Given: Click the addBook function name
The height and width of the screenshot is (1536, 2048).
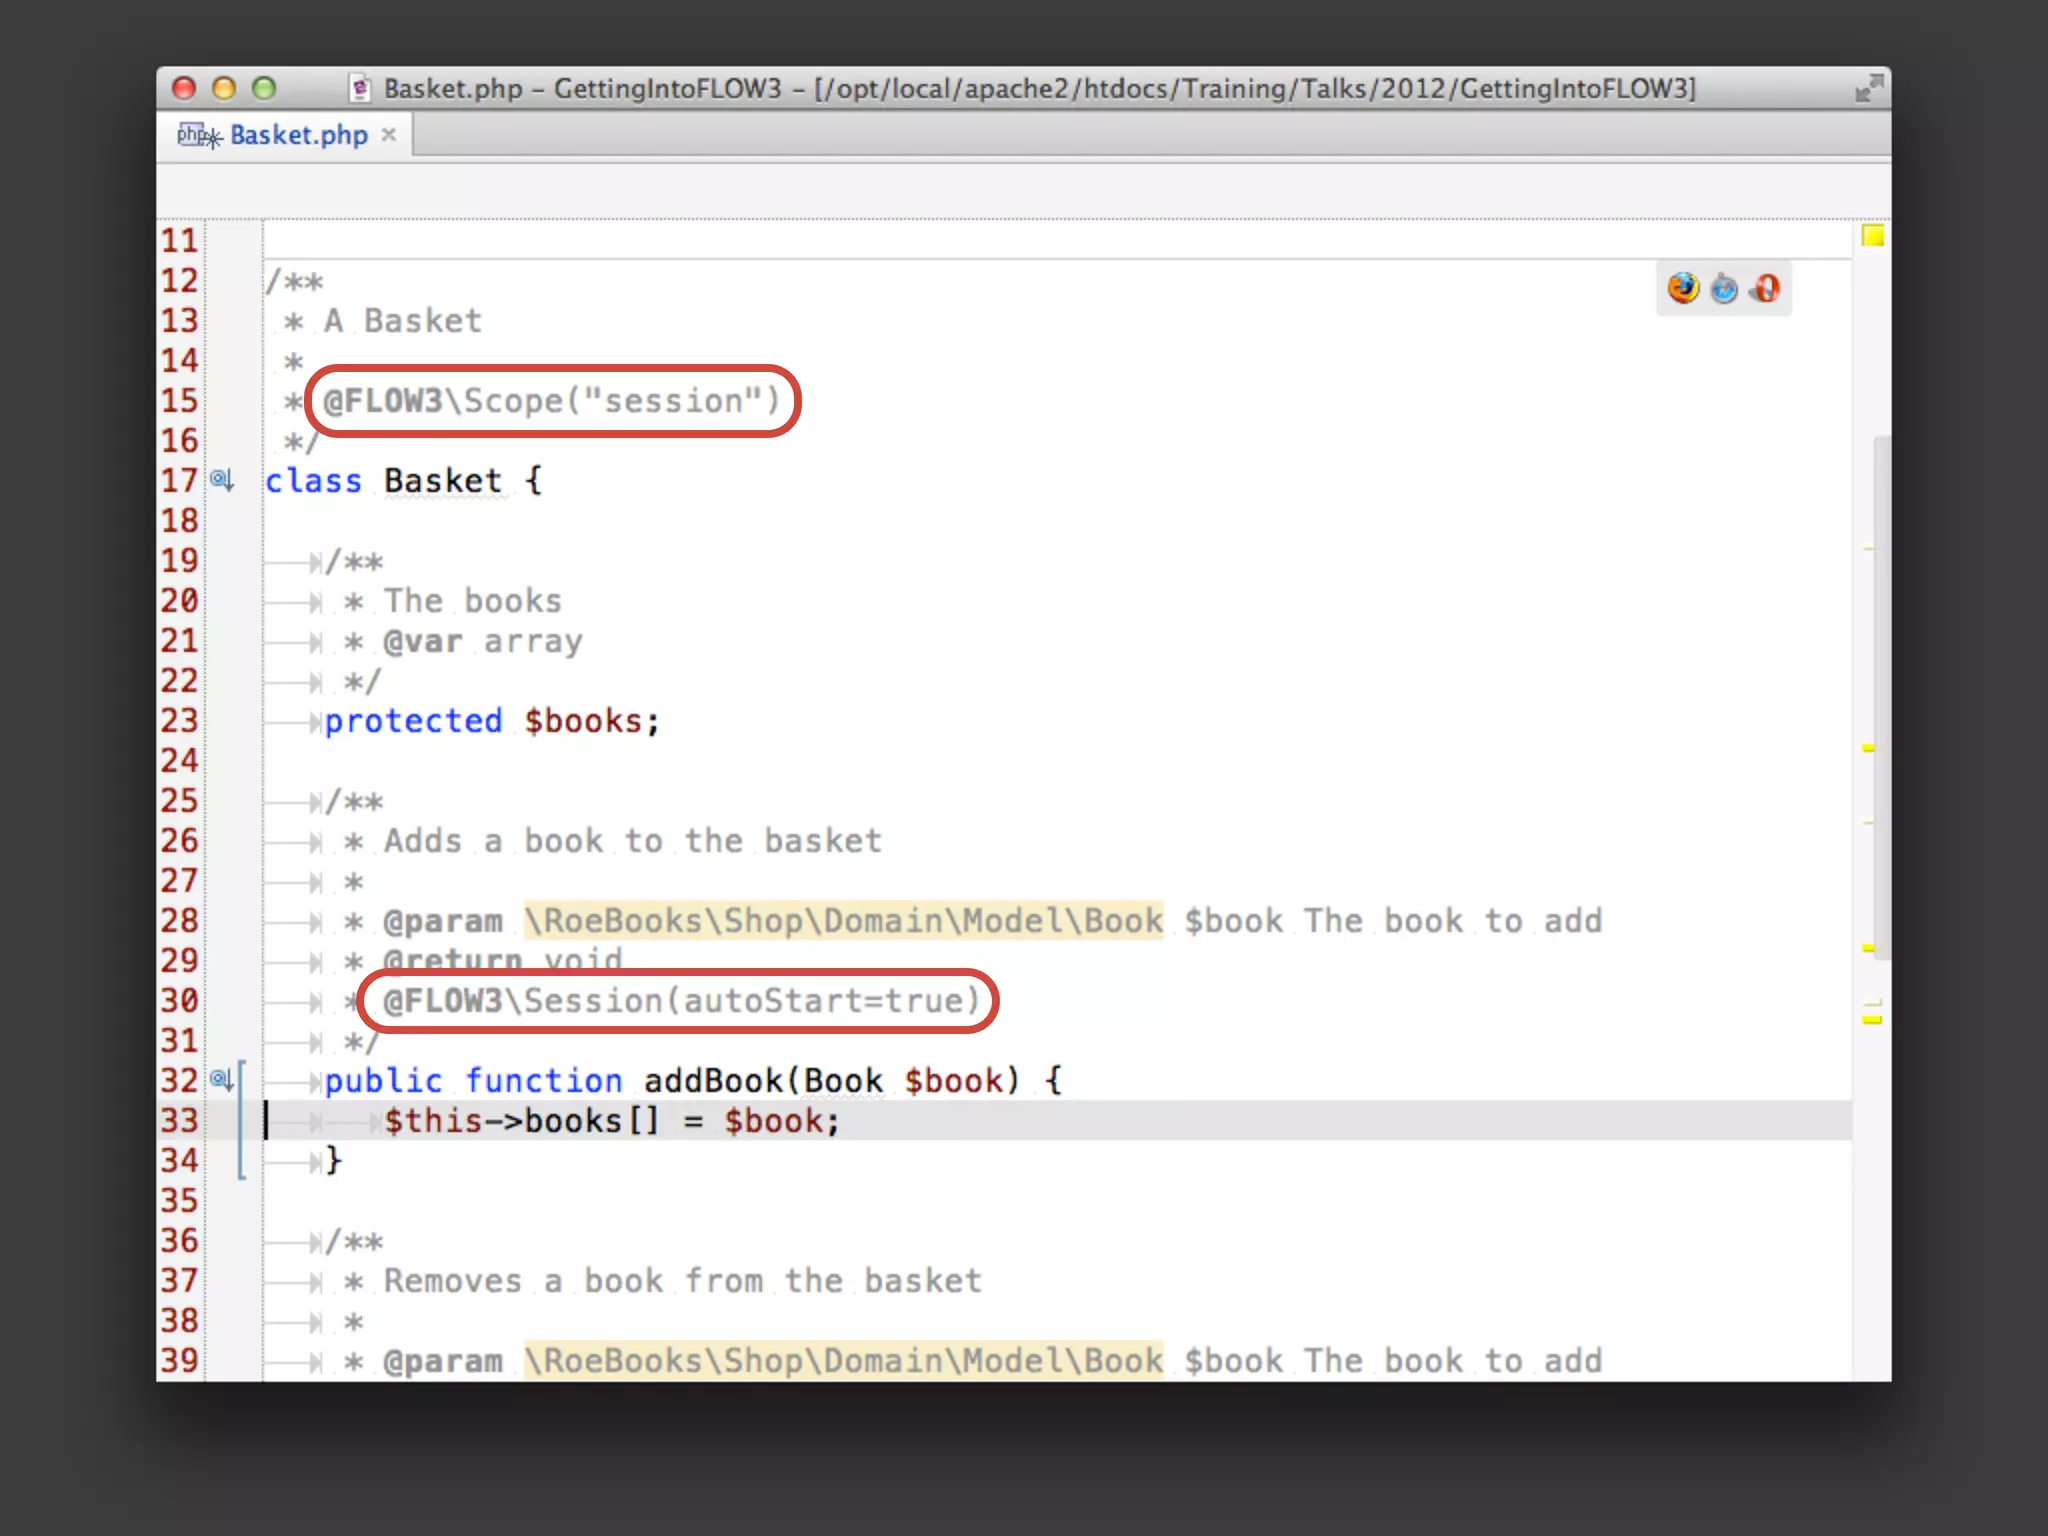Looking at the screenshot, I should point(713,1081).
